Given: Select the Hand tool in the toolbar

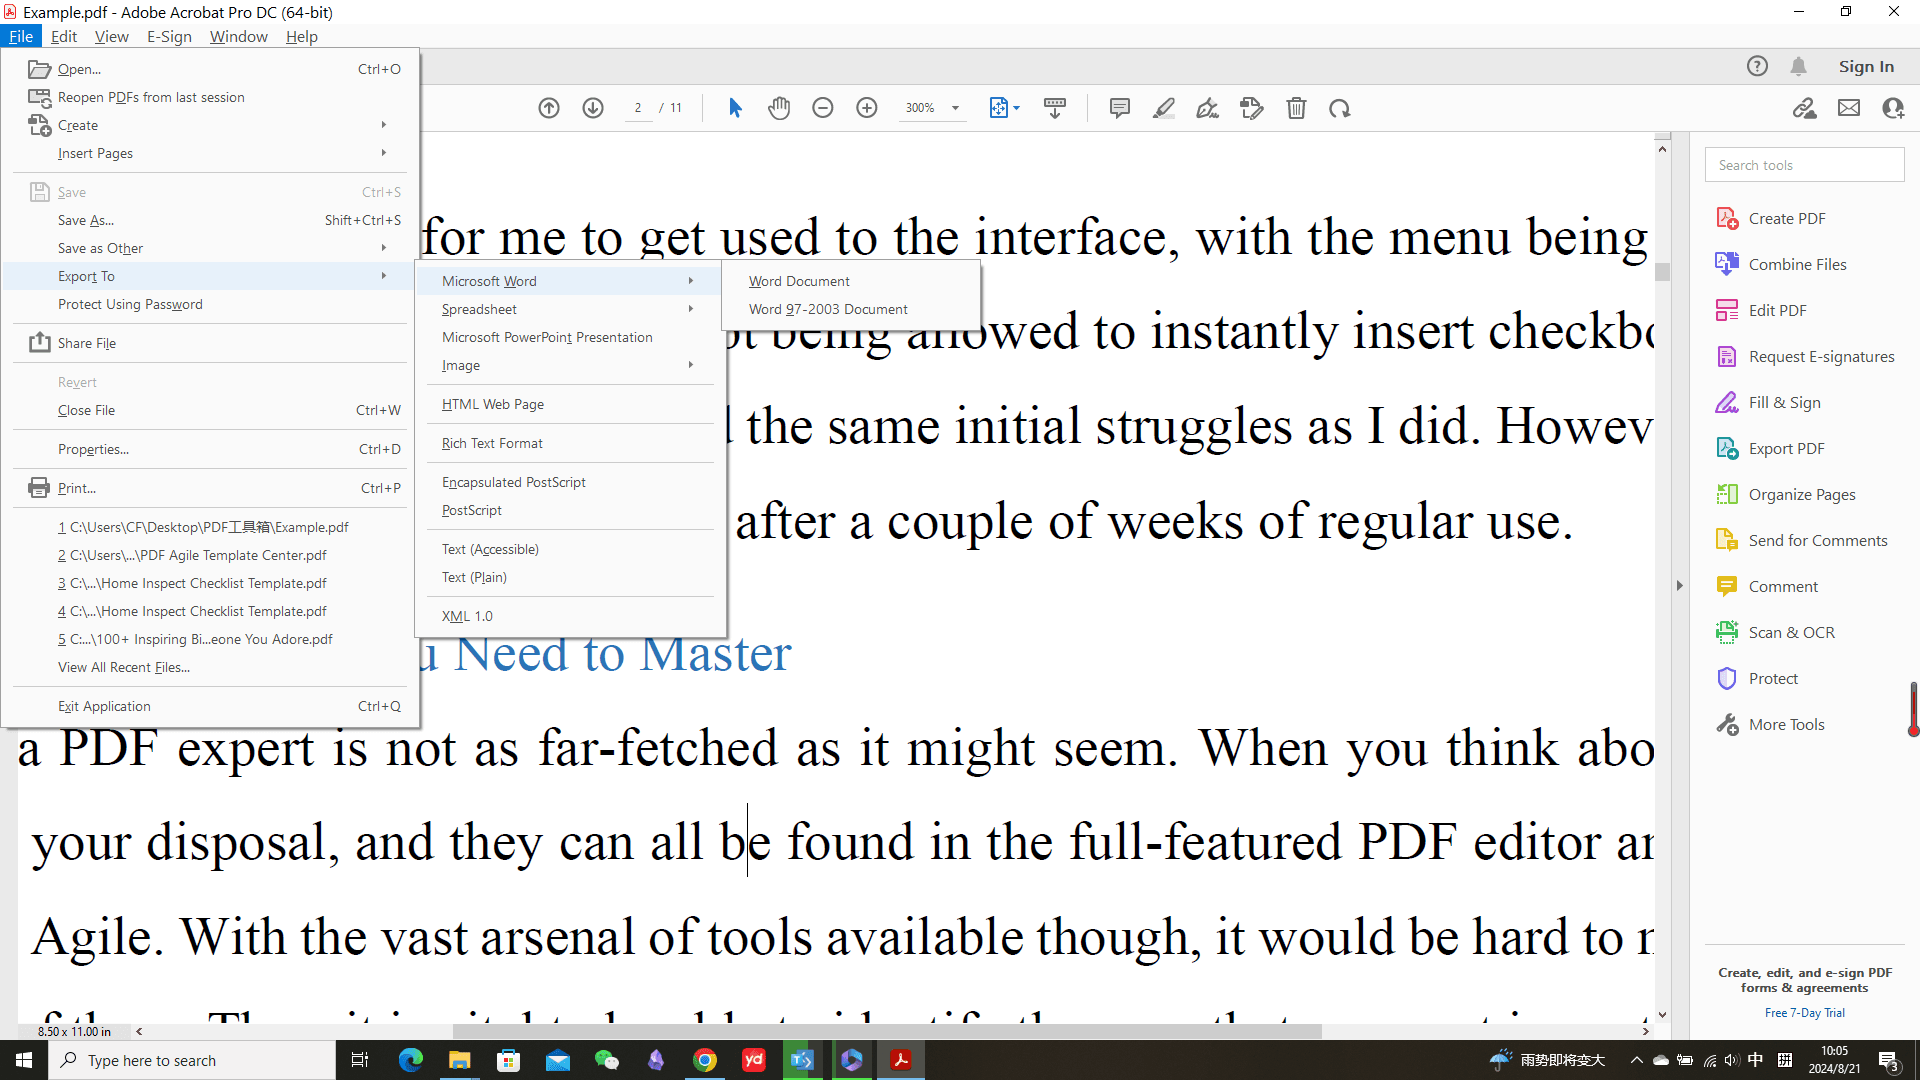Looking at the screenshot, I should tap(779, 108).
